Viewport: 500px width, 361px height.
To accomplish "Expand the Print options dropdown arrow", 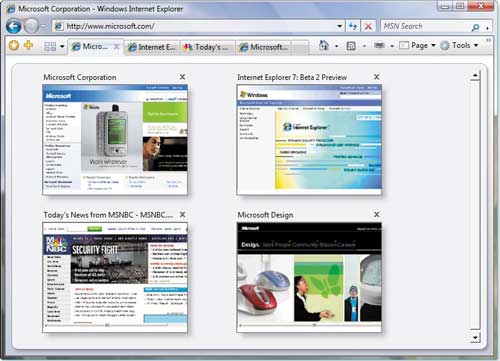I will click(392, 46).
